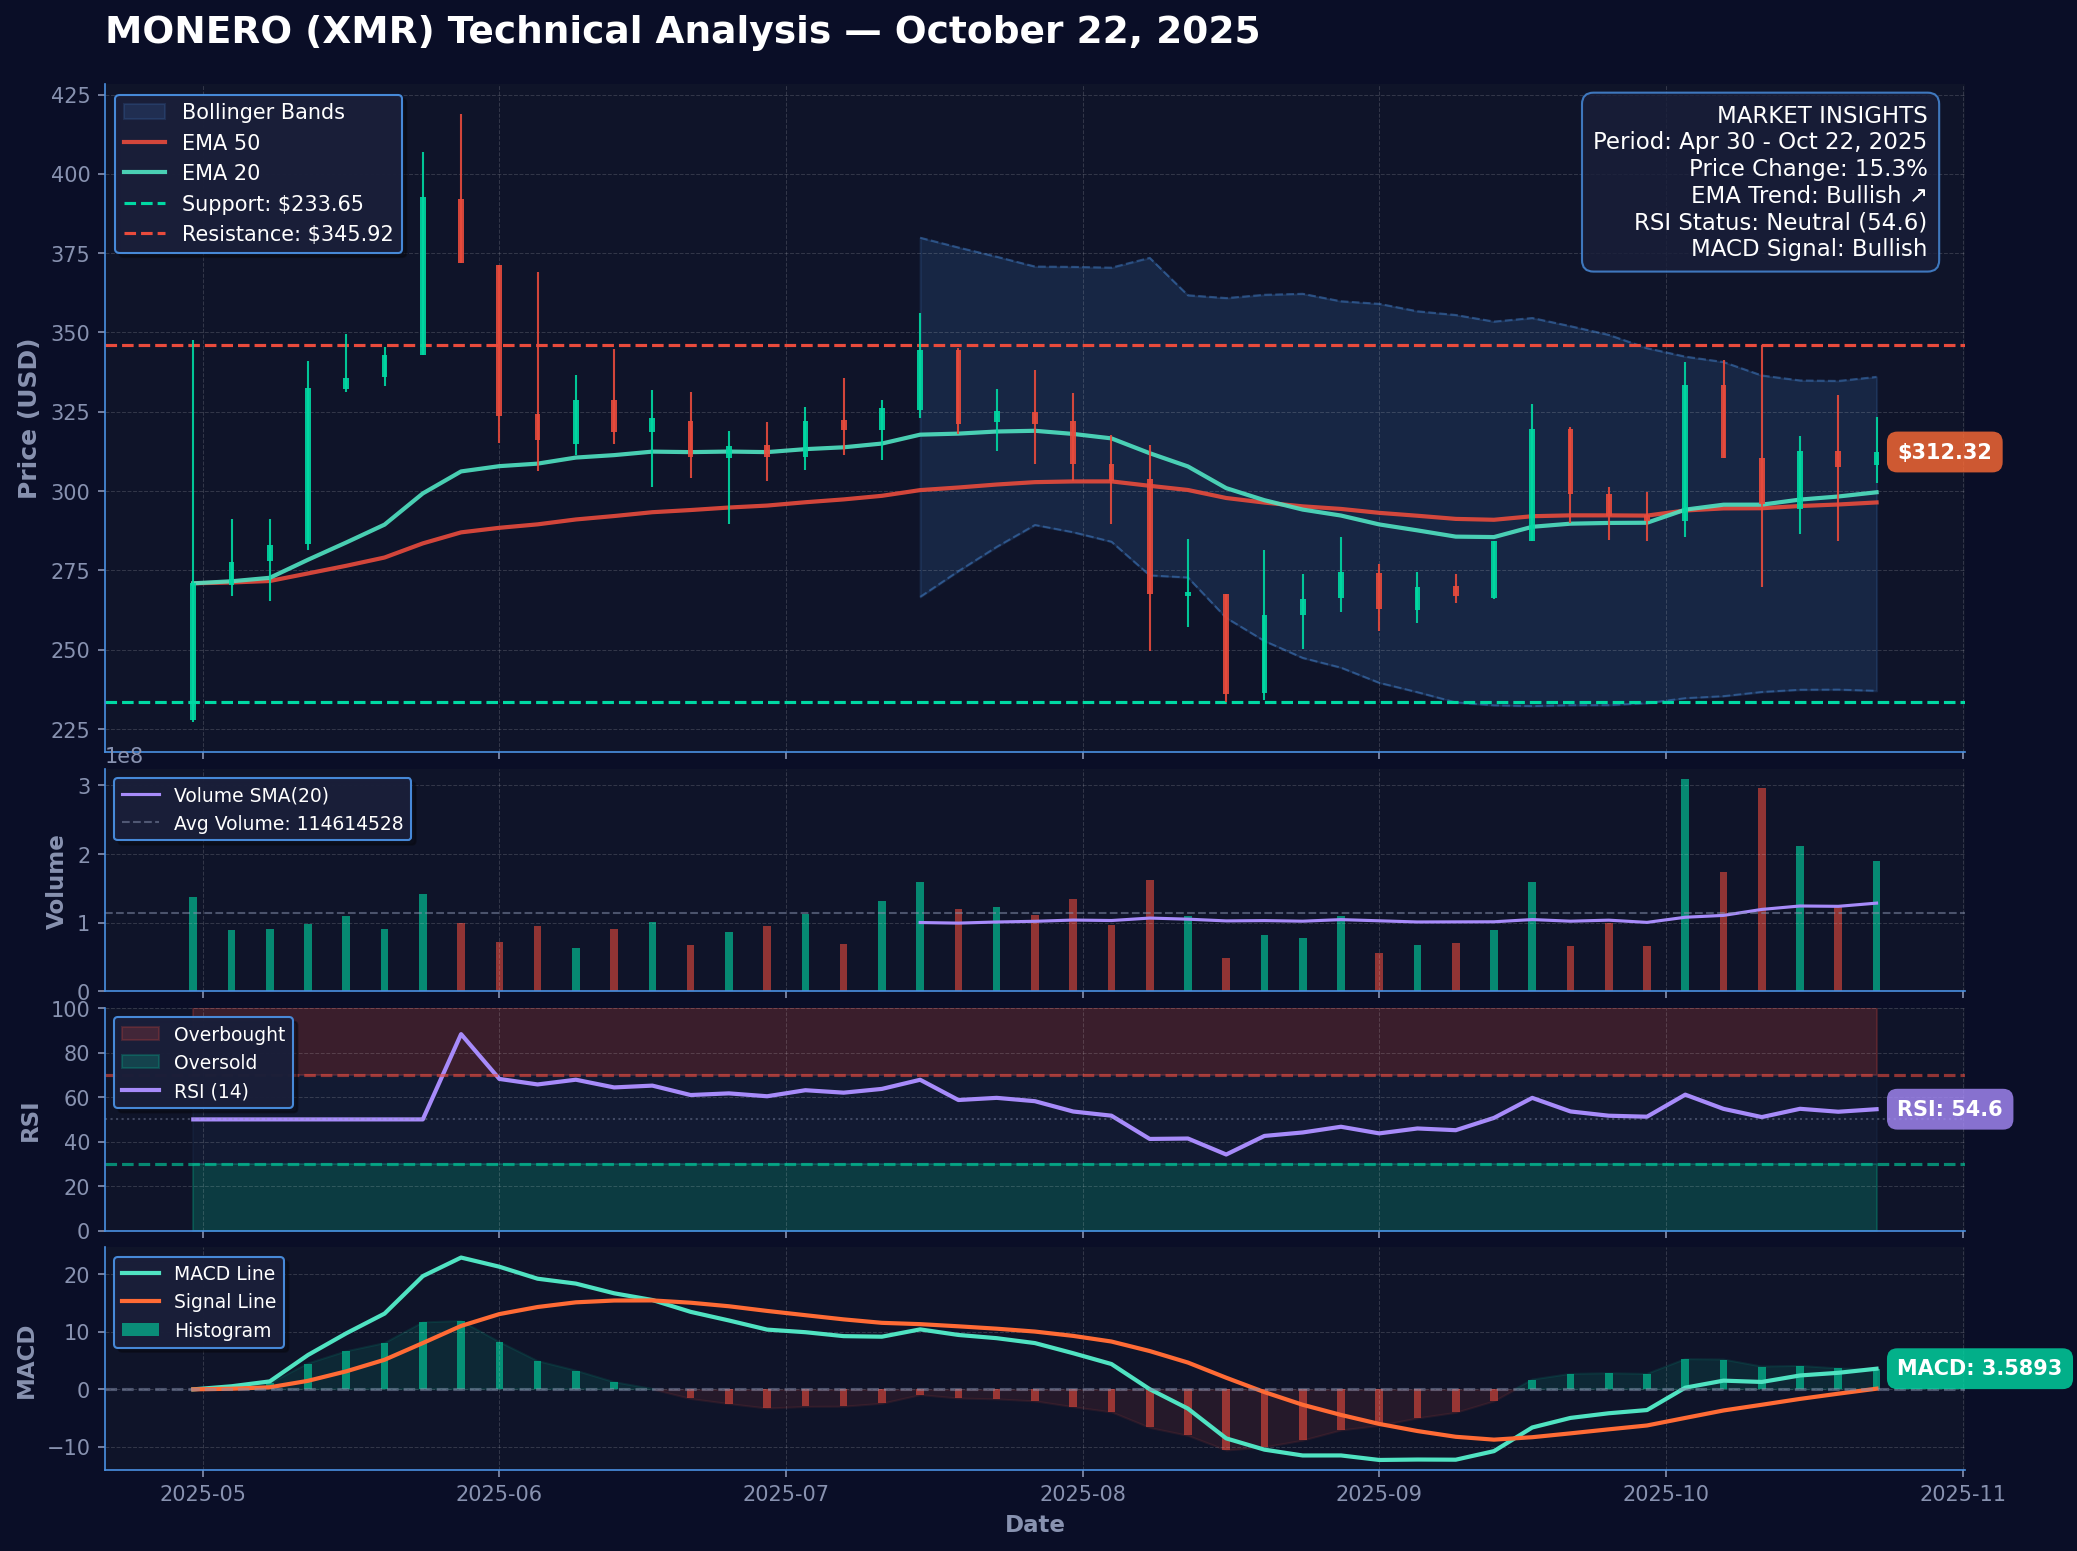Select the RSI (14) legend entry

pos(210,1091)
